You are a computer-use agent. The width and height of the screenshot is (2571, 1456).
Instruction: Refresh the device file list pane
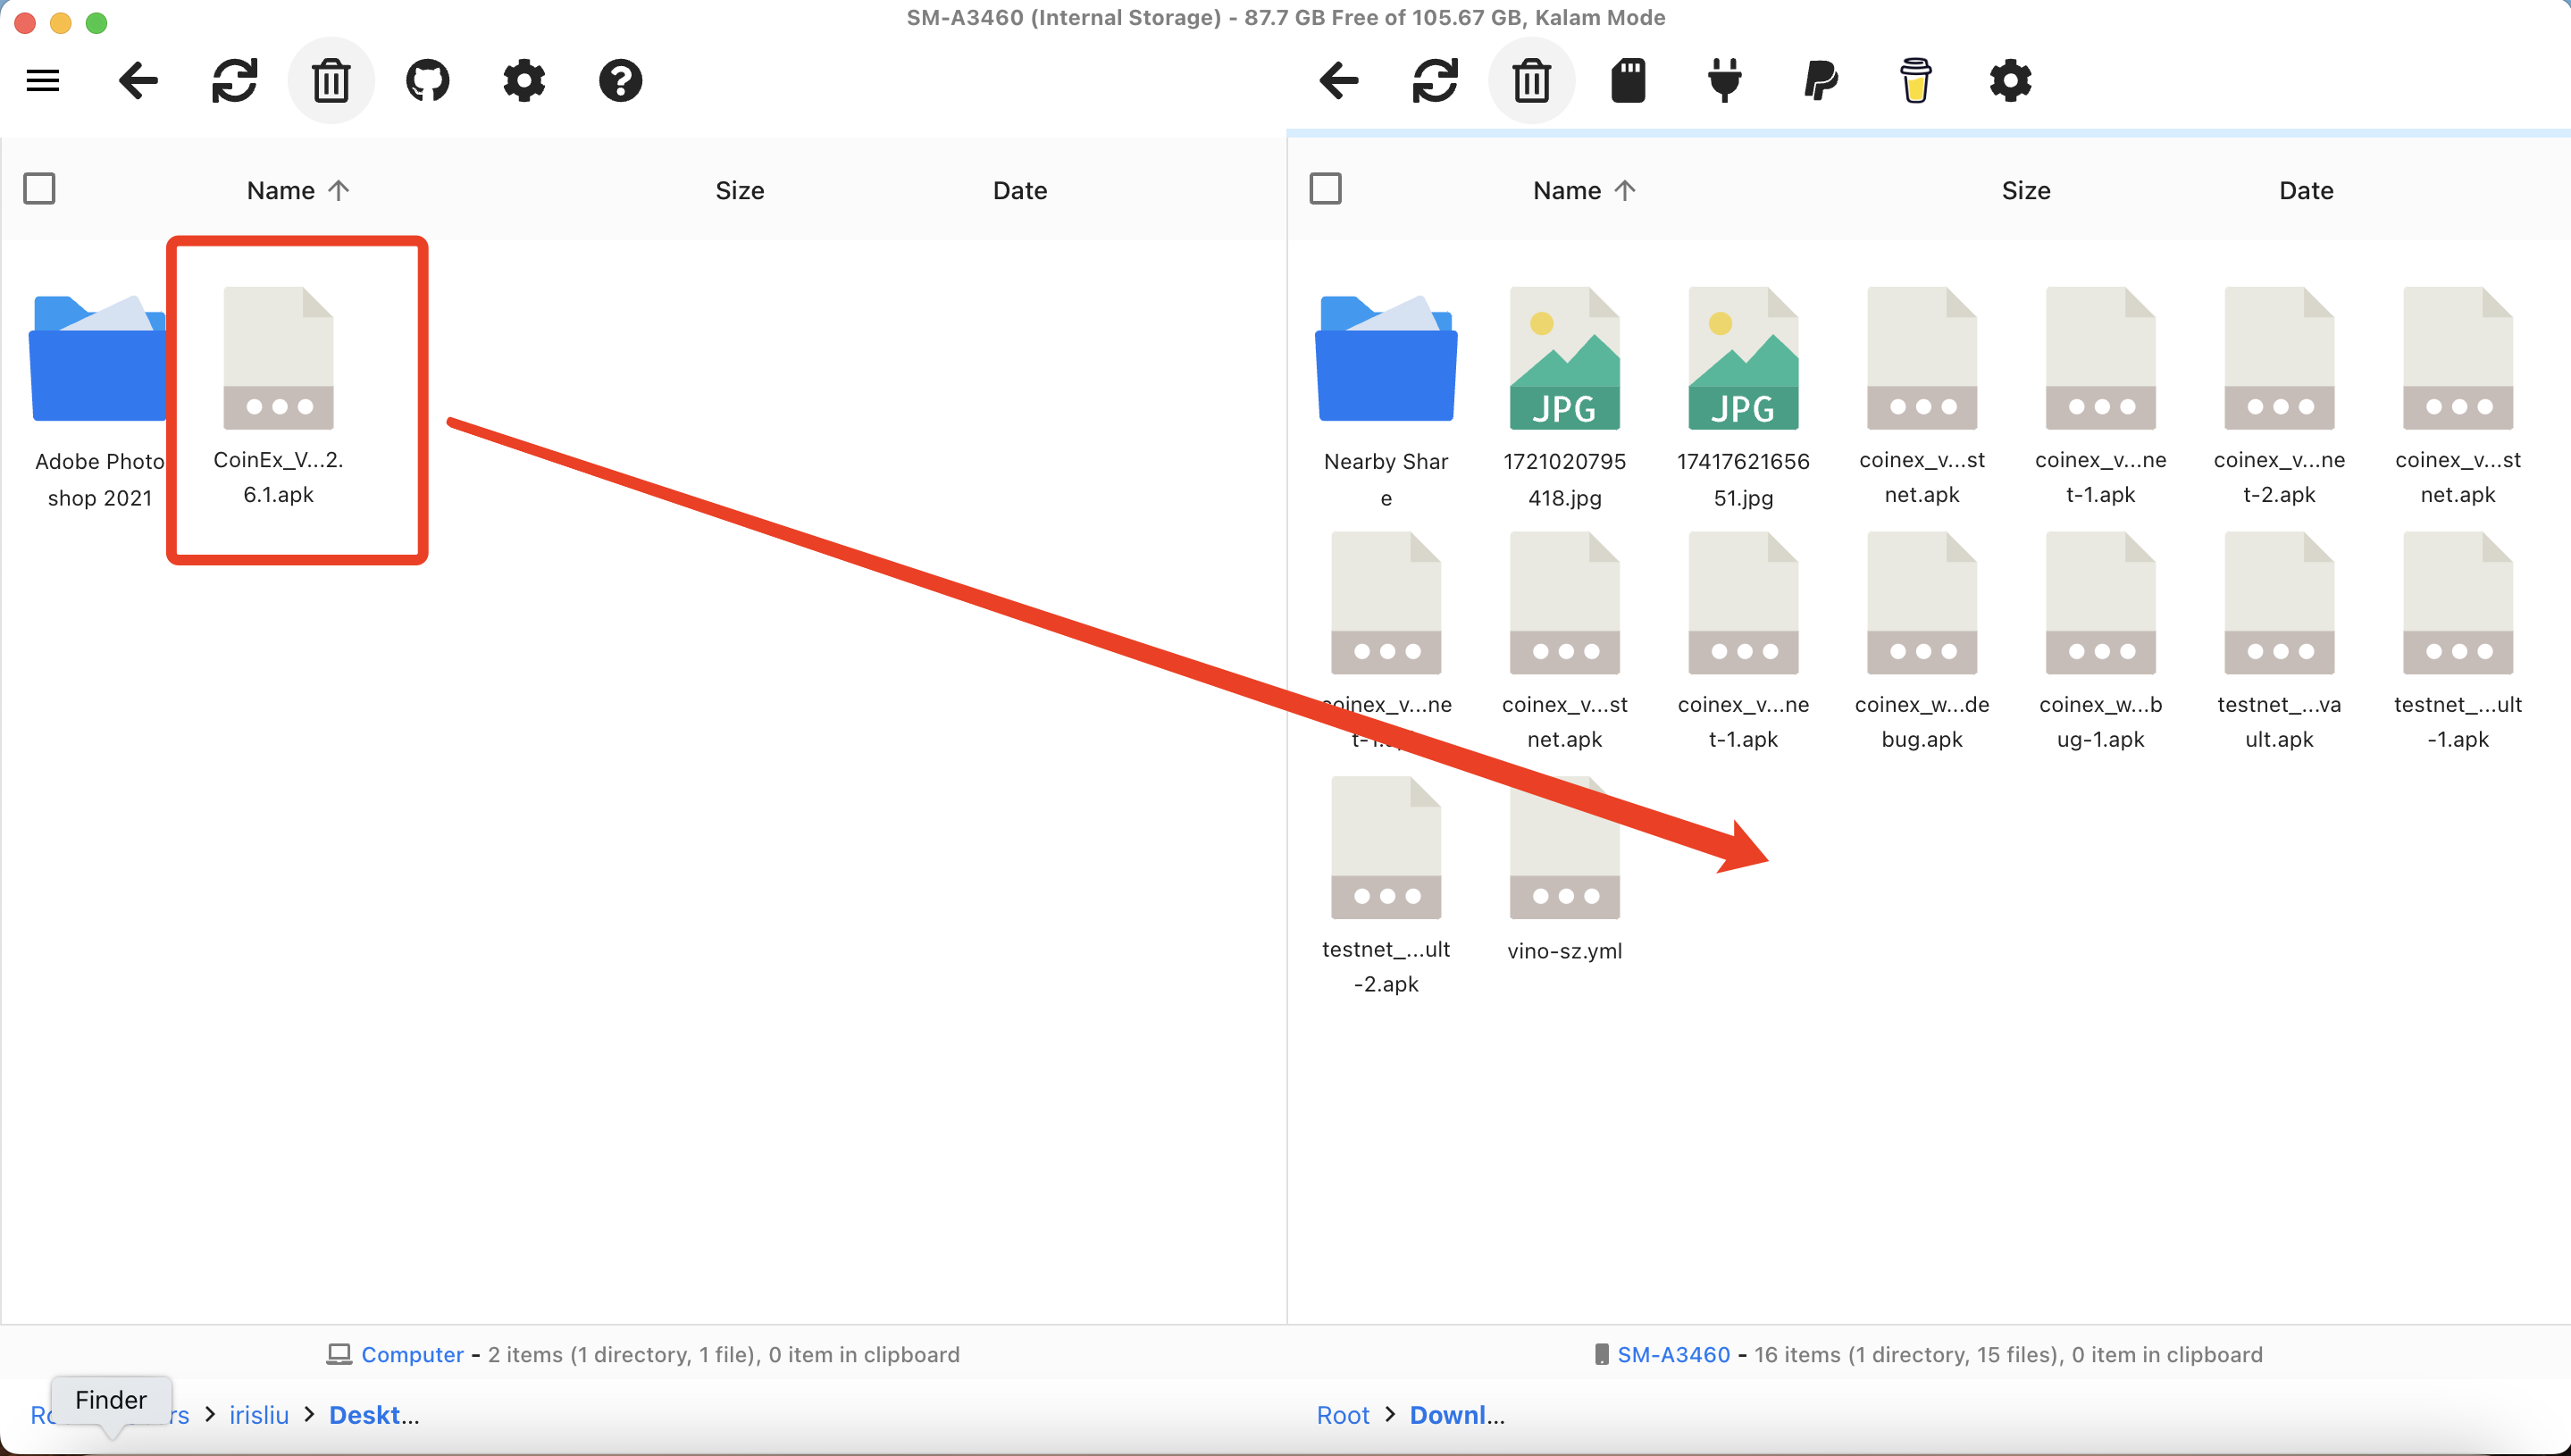click(x=1435, y=80)
